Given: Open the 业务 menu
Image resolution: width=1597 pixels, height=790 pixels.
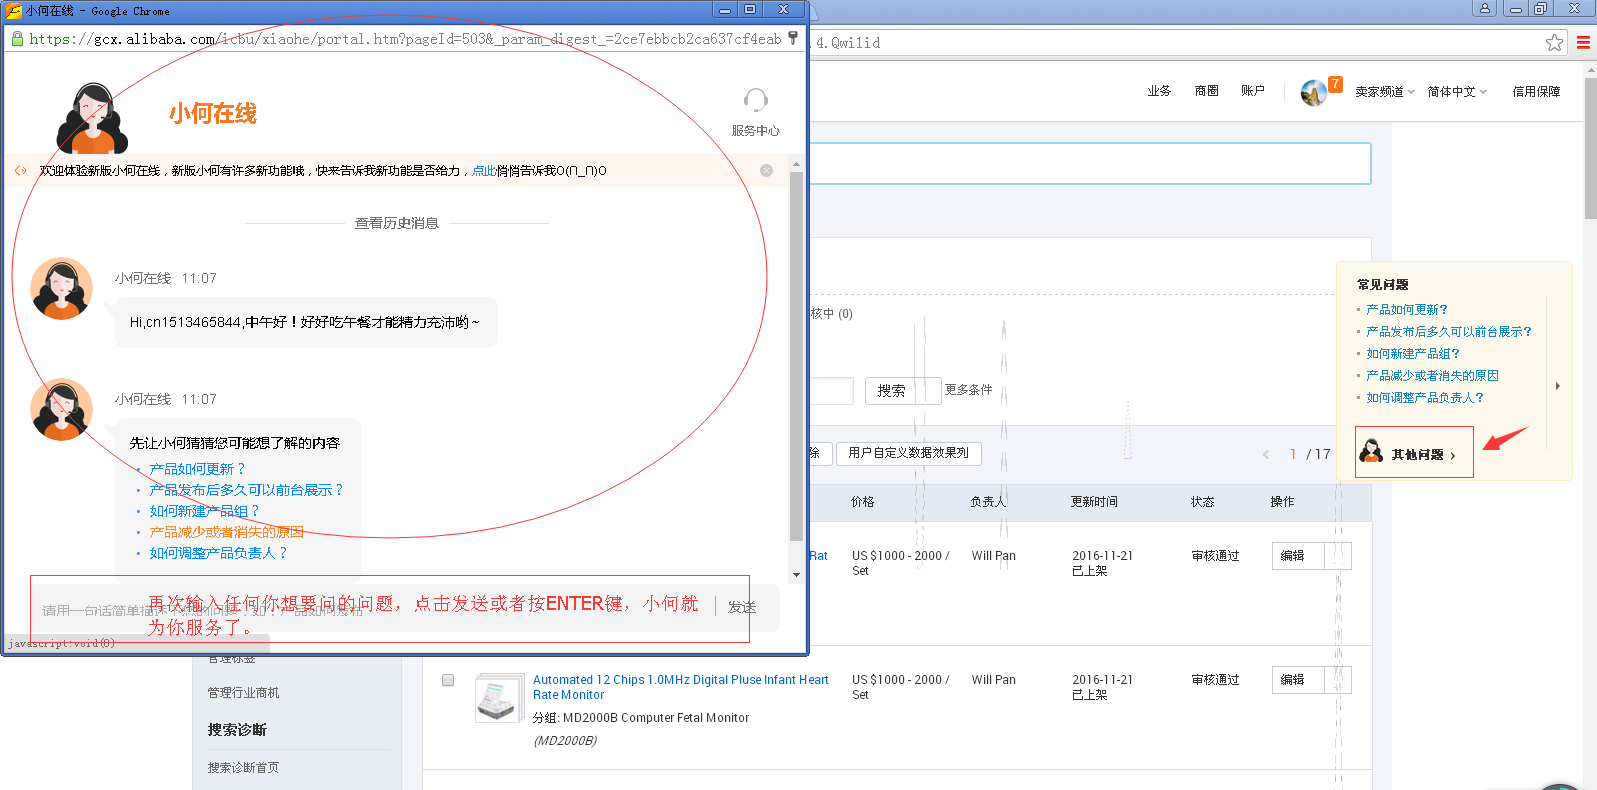Looking at the screenshot, I should pos(1159,91).
